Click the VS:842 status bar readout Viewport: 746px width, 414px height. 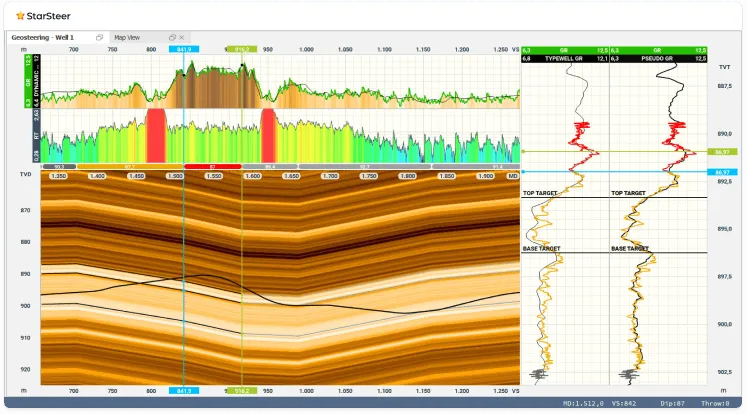click(x=624, y=404)
